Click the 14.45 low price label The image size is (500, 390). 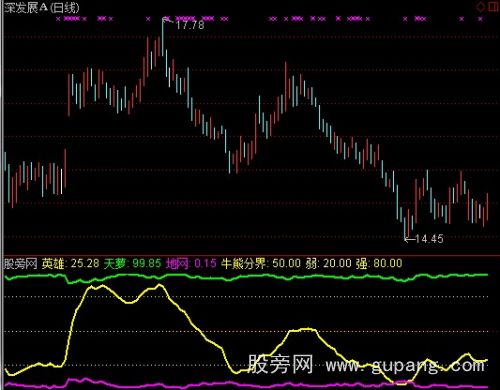(429, 239)
